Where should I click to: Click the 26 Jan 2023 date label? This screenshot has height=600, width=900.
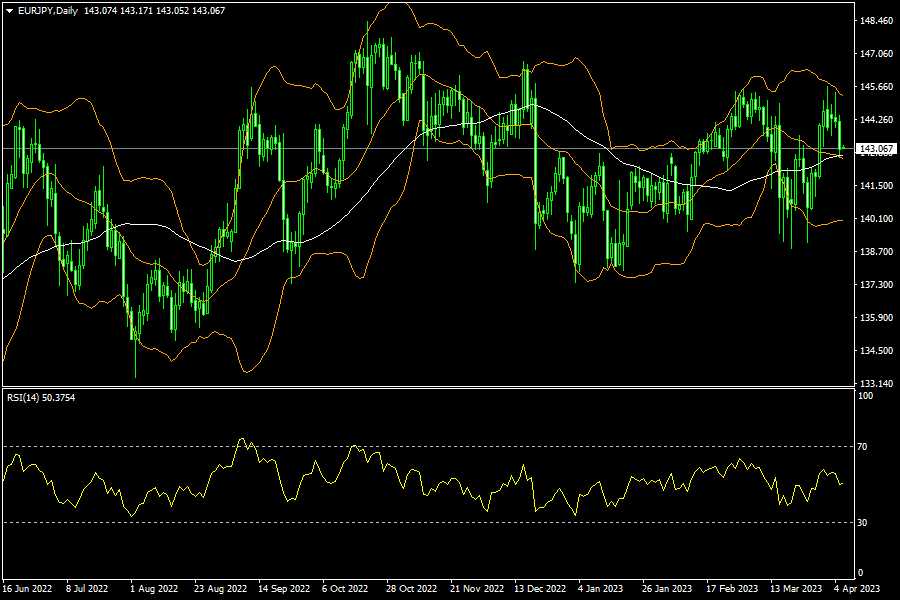pyautogui.click(x=666, y=589)
